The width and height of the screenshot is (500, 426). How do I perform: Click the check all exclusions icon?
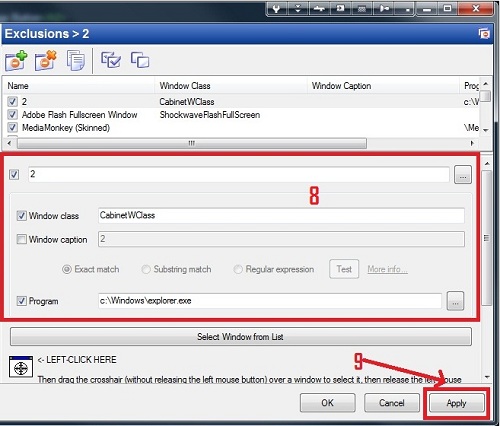coord(111,60)
